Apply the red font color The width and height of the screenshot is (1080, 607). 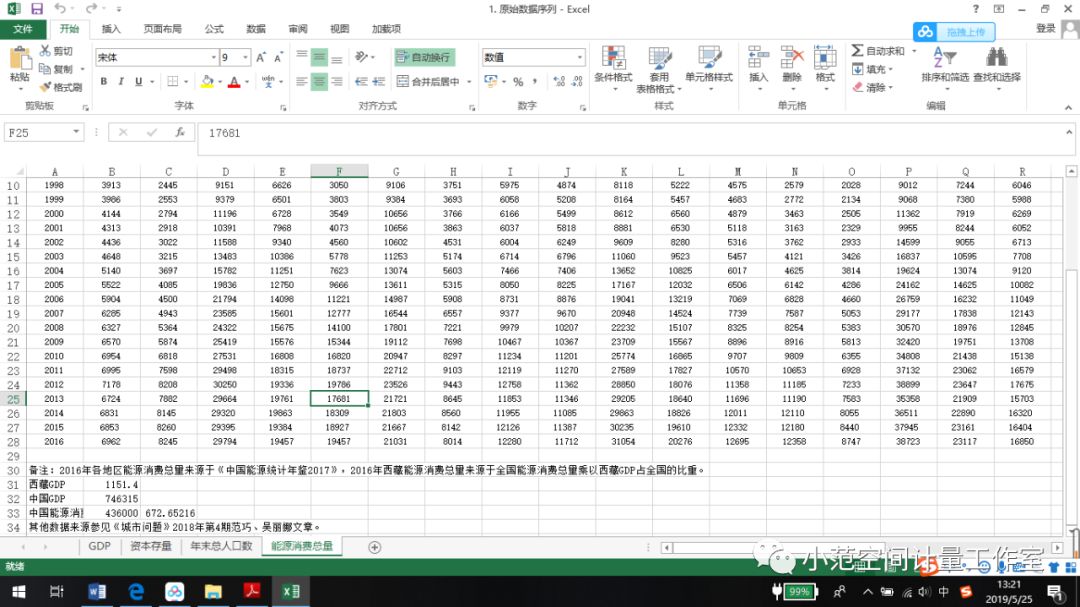[234, 81]
